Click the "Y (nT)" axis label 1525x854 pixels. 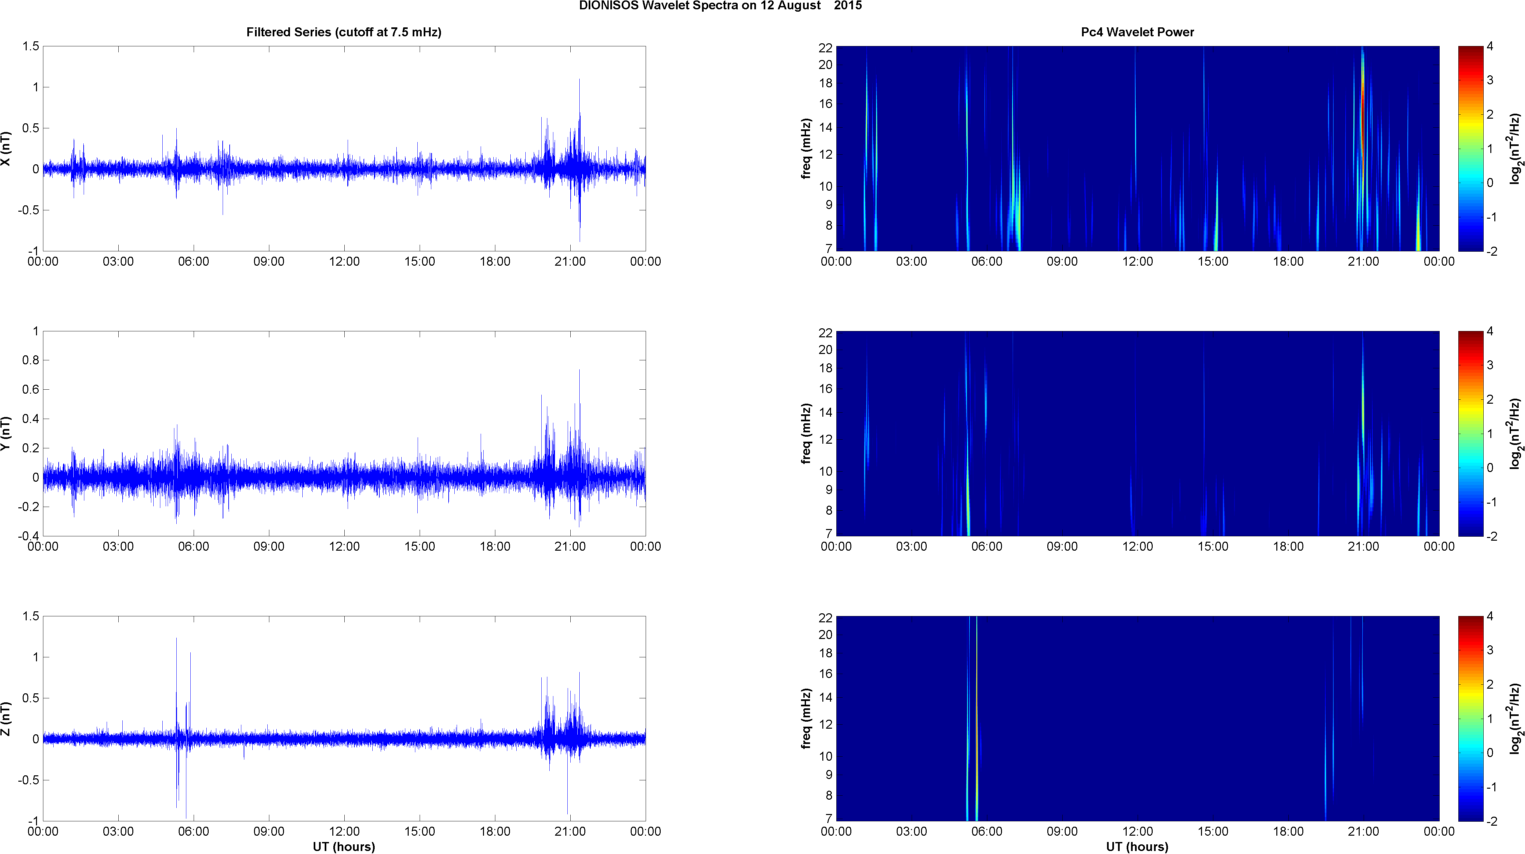pos(6,434)
